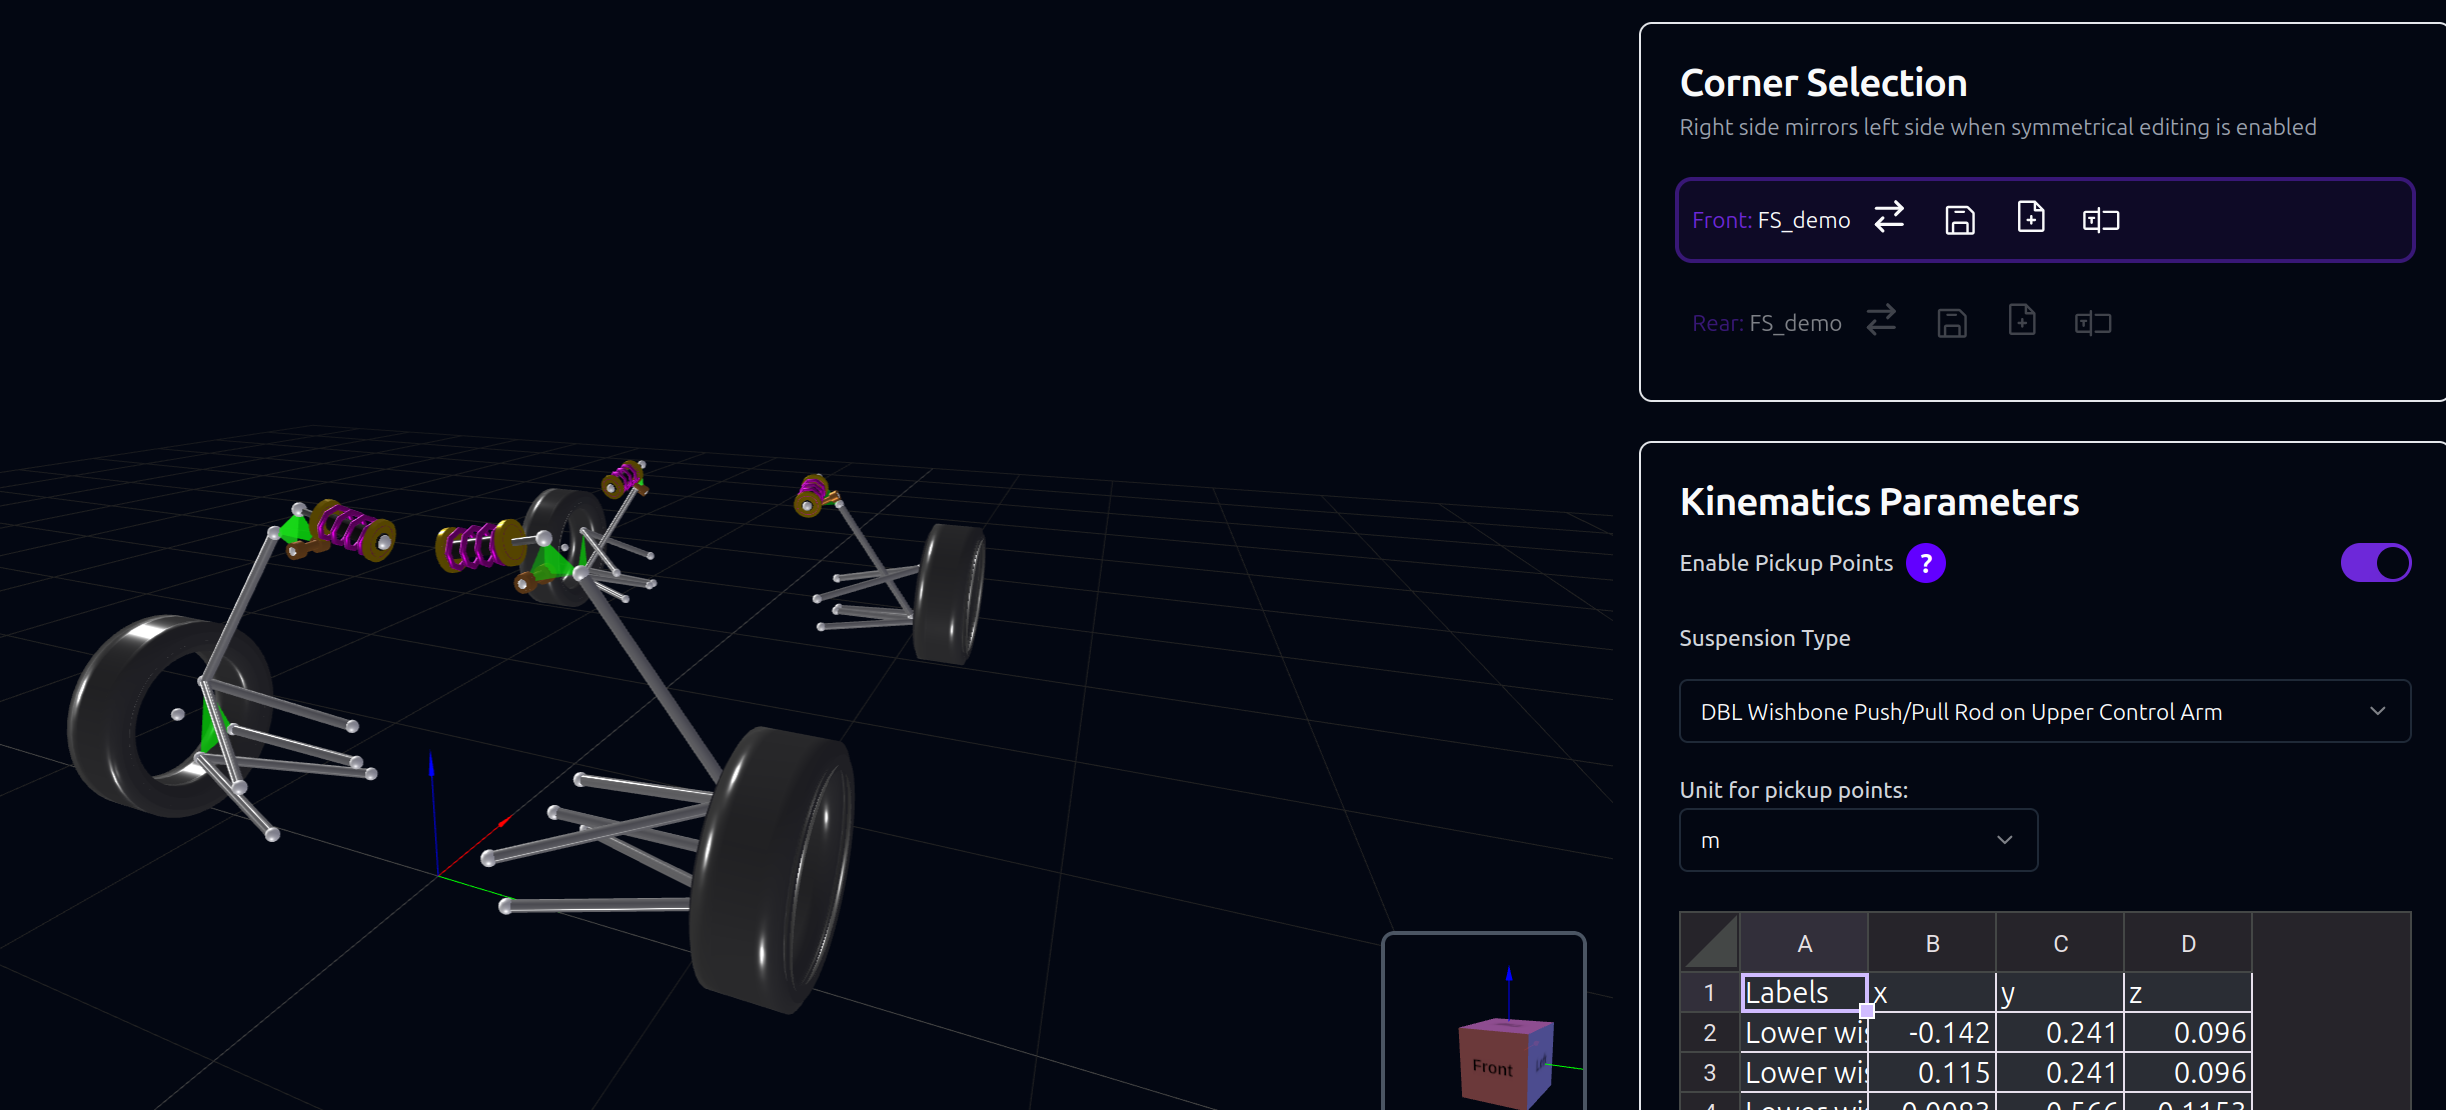Image resolution: width=2446 pixels, height=1110 pixels.
Task: Expand the DBL Wishbone suspension chevron
Action: click(x=2379, y=711)
